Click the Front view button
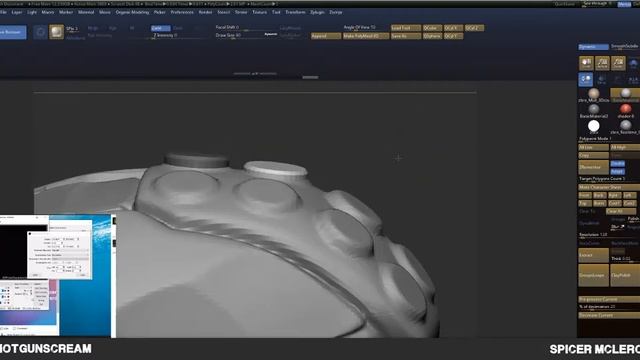This screenshot has width=640, height=360. [x=584, y=196]
